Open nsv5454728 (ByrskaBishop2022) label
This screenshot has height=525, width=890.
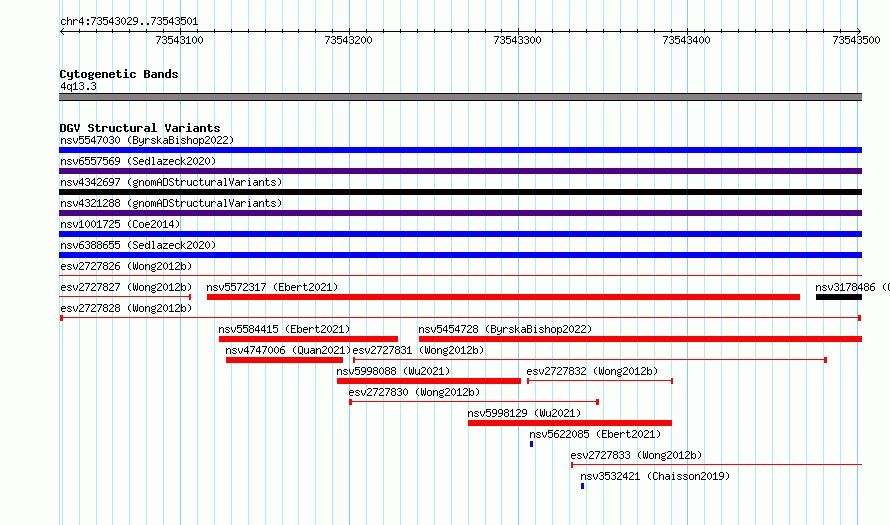(x=505, y=329)
